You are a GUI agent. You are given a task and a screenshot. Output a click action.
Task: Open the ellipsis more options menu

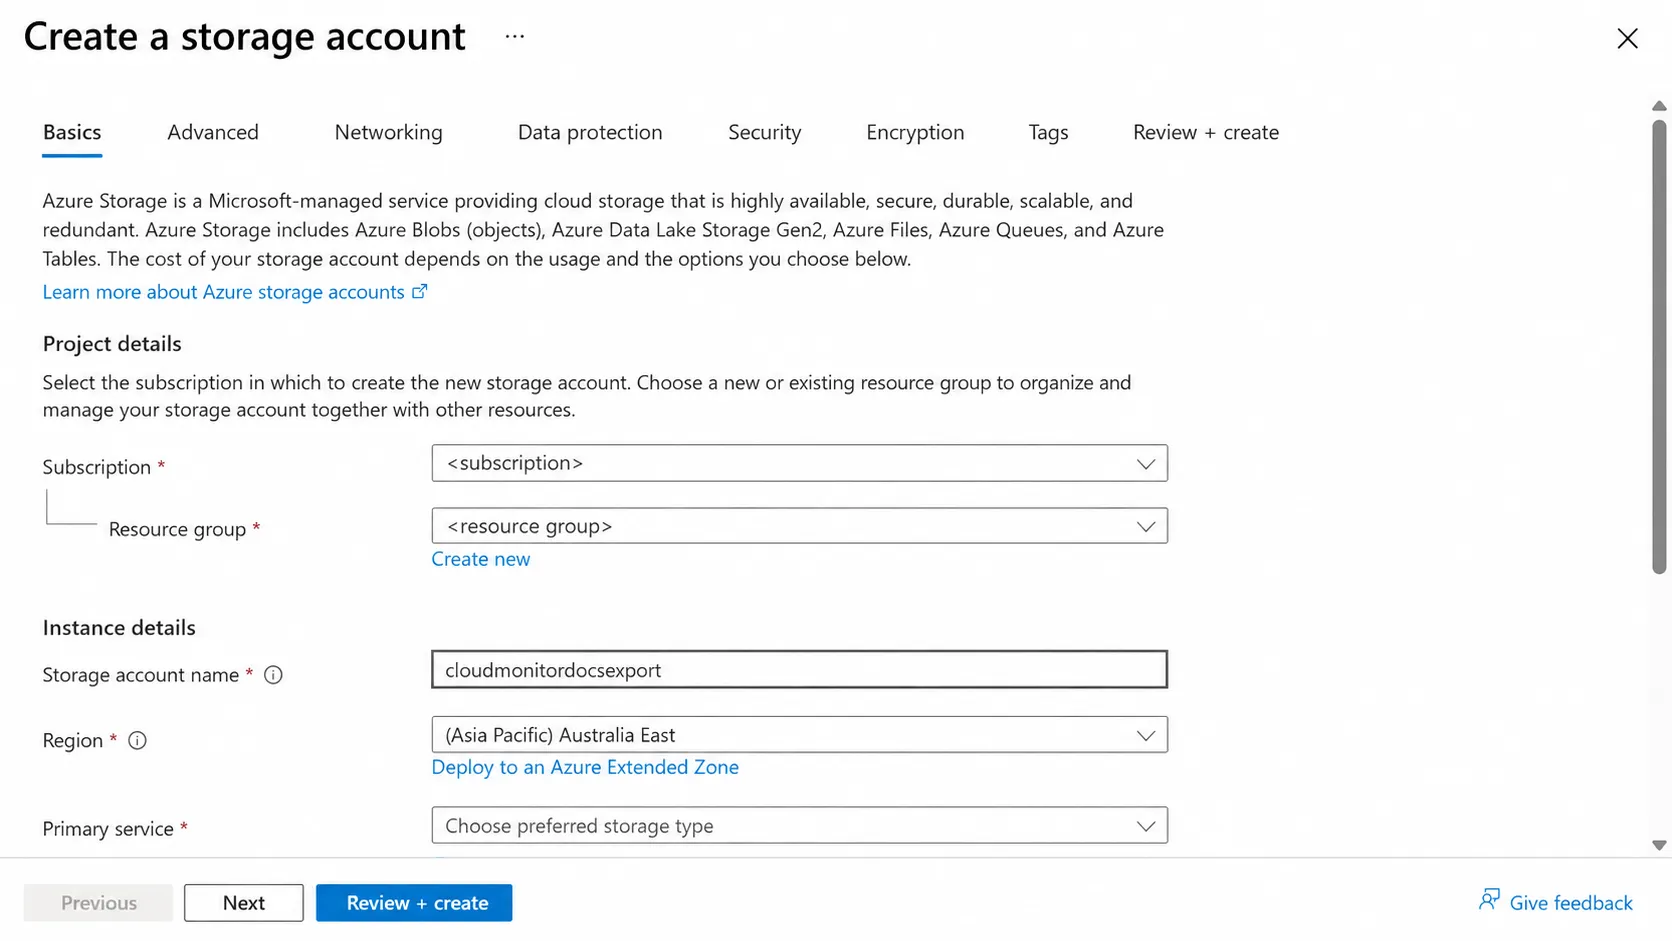514,37
